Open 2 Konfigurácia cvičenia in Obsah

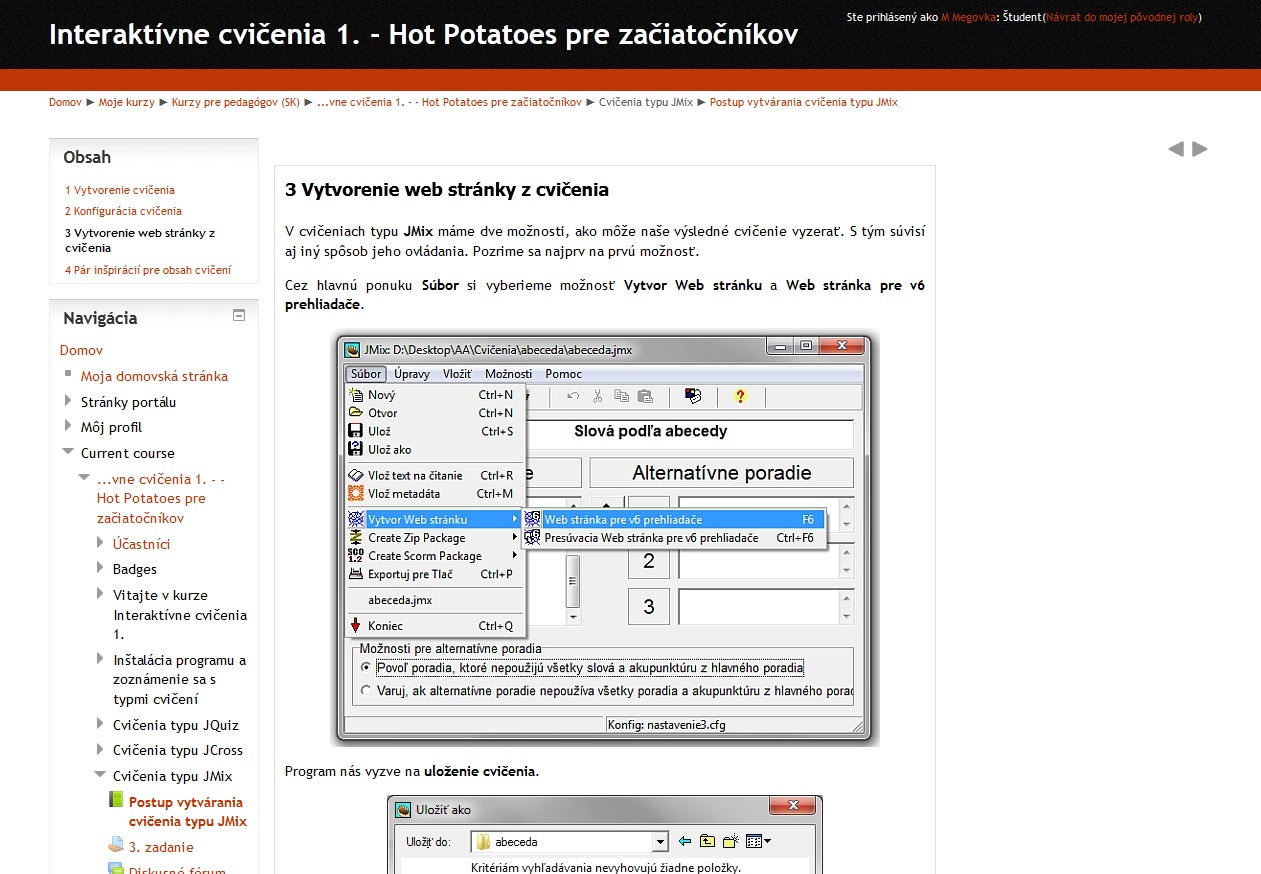click(x=124, y=211)
